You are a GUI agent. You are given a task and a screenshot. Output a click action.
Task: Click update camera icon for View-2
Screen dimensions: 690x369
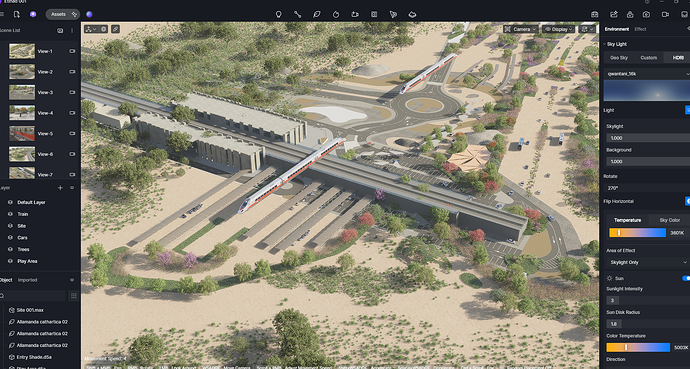[72, 72]
